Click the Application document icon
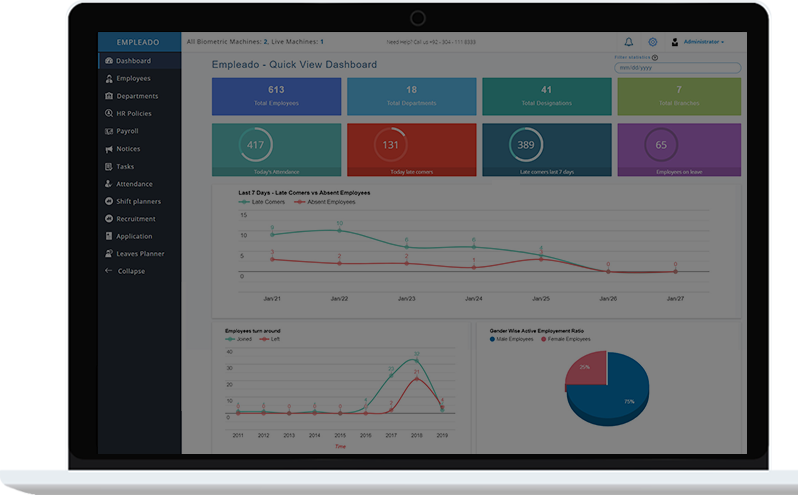Image resolution: width=798 pixels, height=495 pixels. 108,236
